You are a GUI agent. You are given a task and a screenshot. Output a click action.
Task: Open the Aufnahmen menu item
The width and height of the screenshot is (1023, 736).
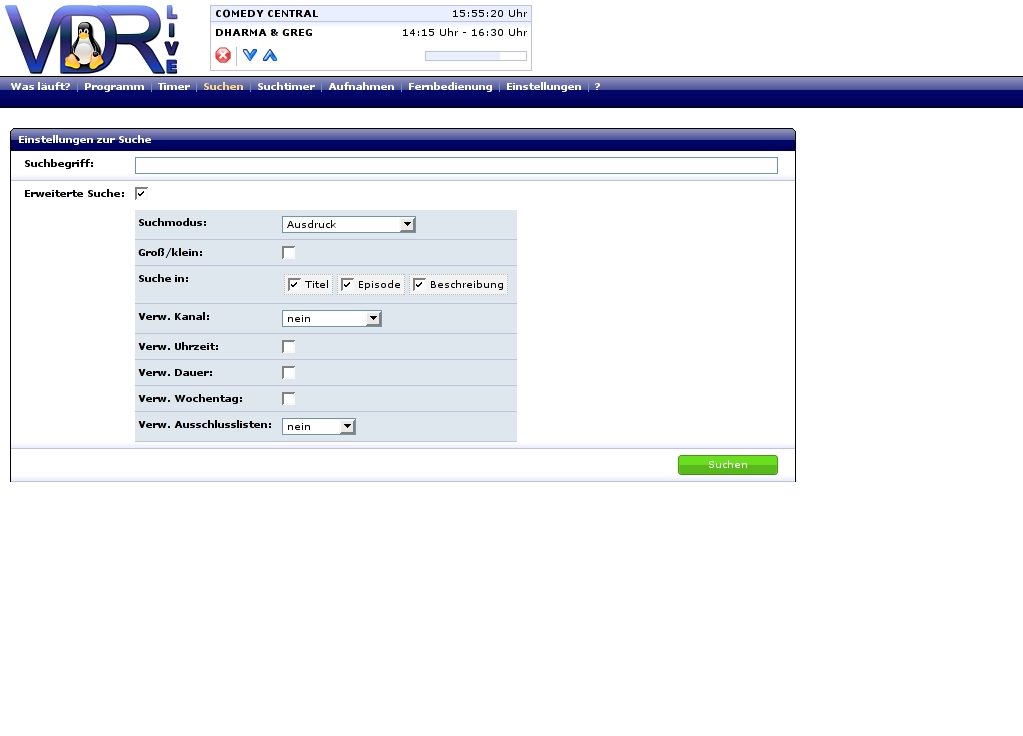point(361,87)
